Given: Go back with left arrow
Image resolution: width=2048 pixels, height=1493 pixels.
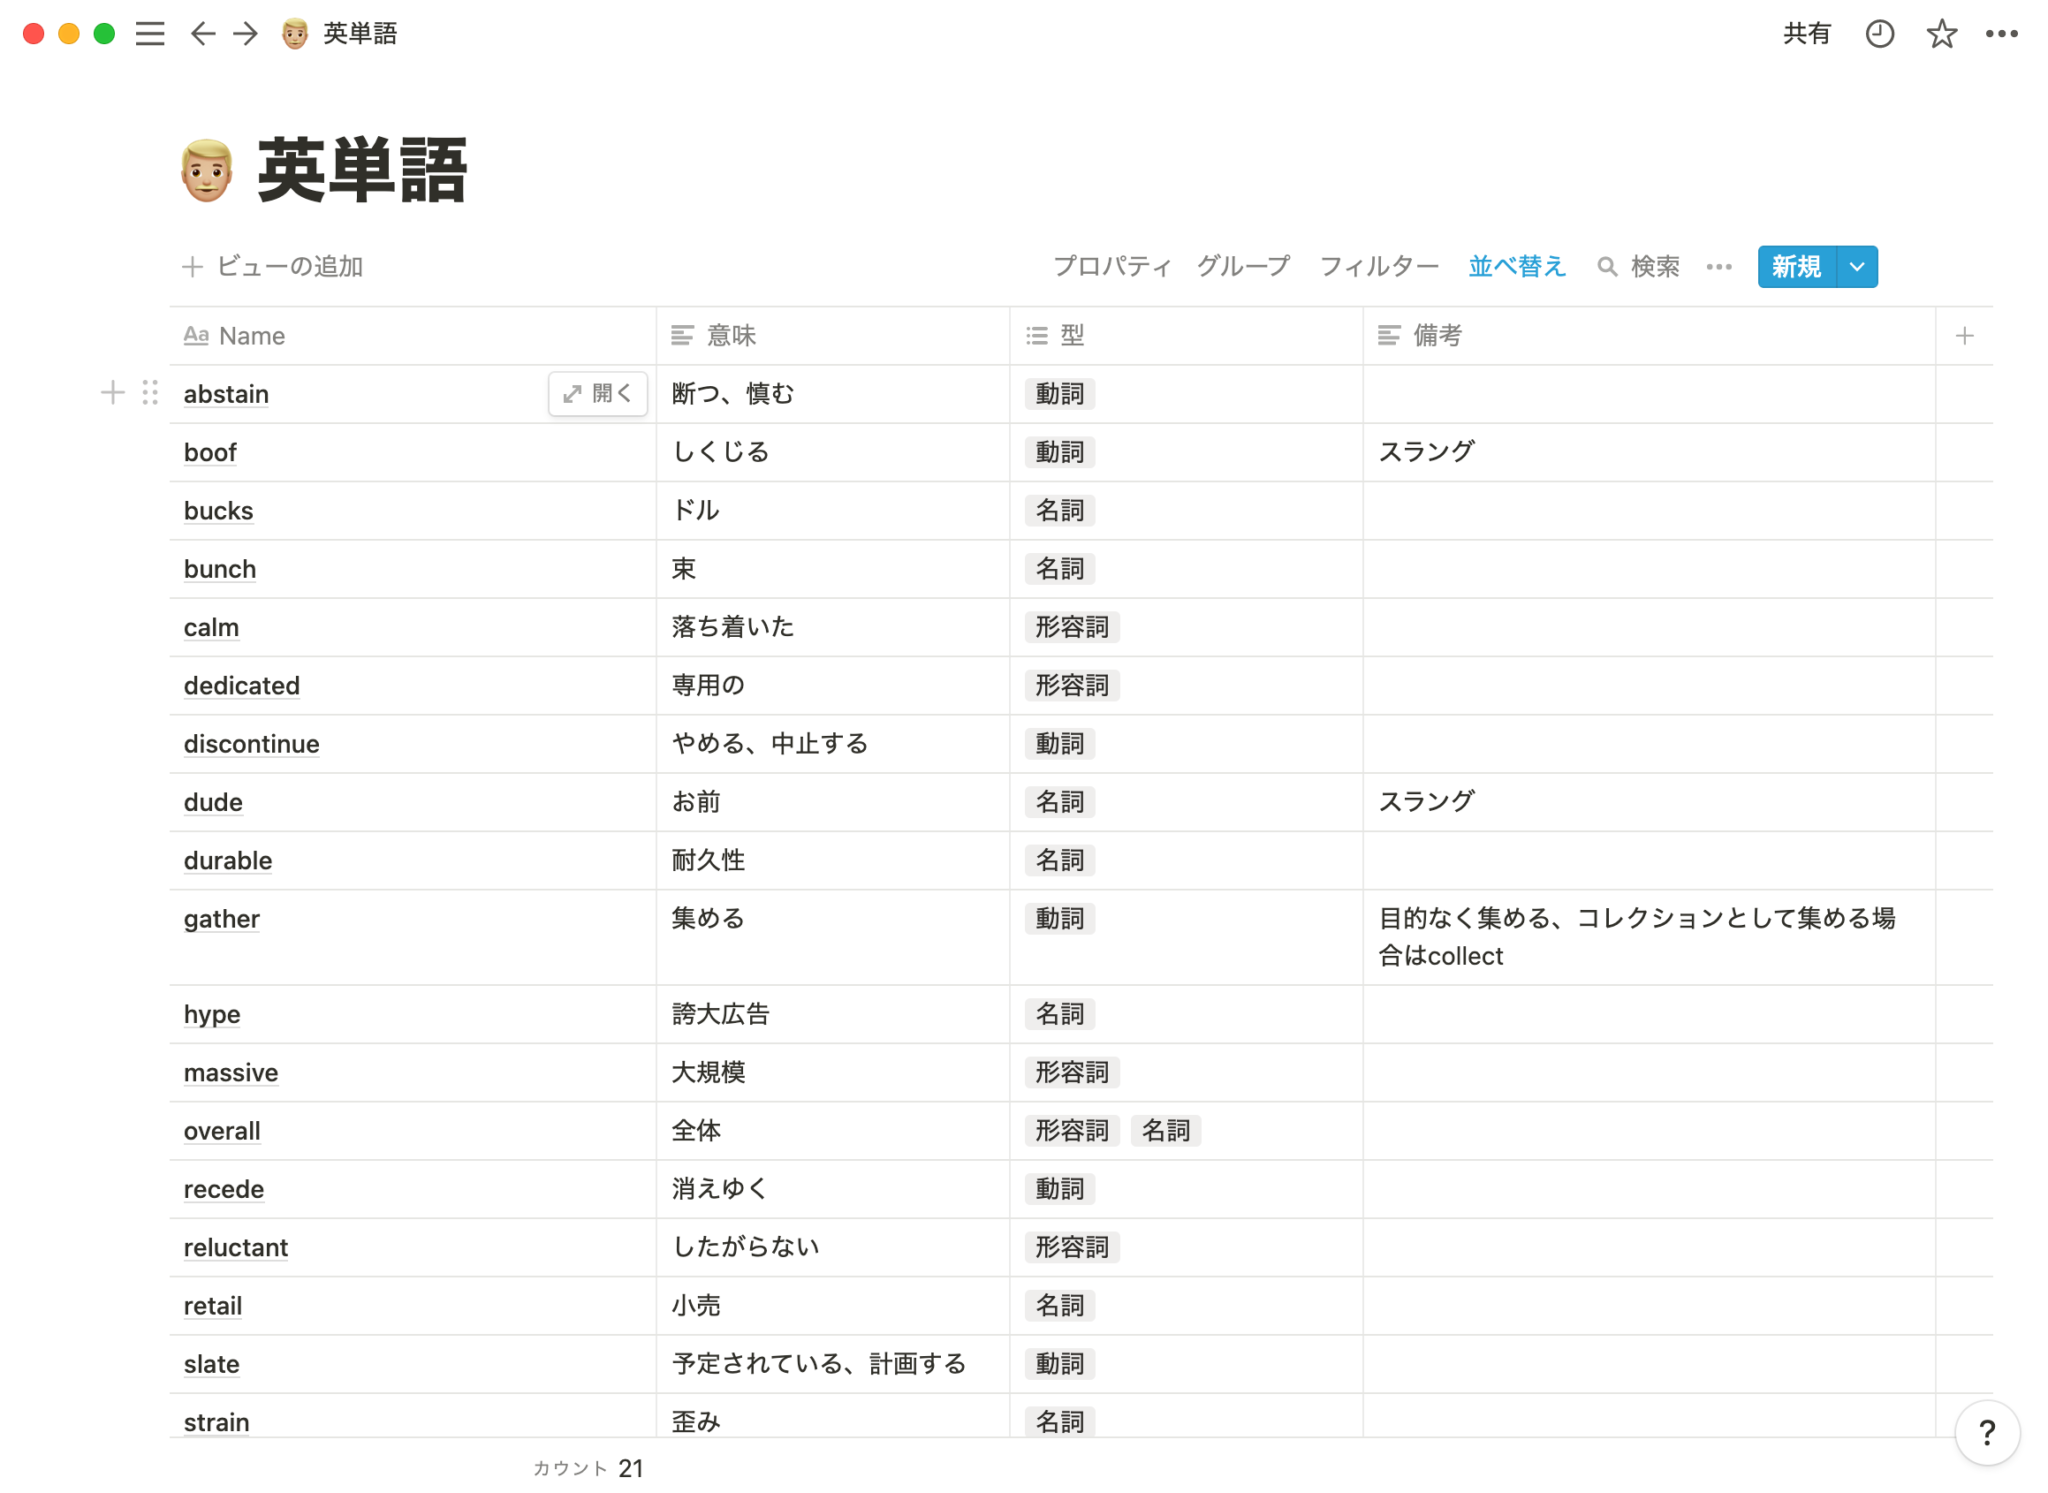Looking at the screenshot, I should (x=203, y=34).
